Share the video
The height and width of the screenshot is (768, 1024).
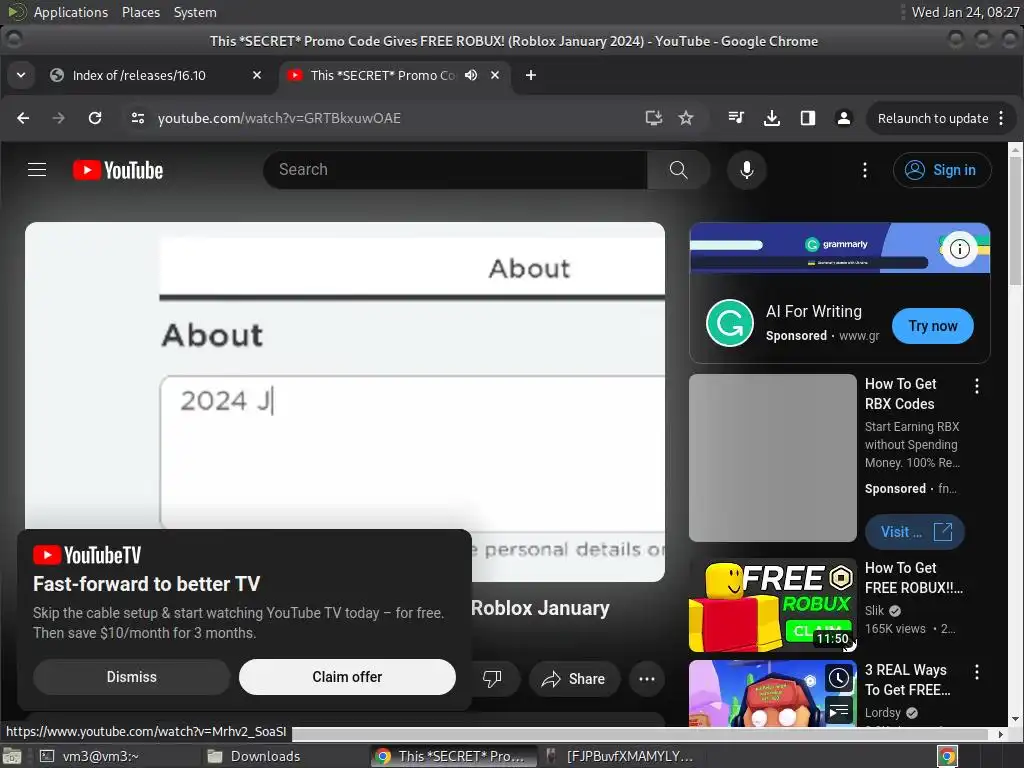(573, 679)
